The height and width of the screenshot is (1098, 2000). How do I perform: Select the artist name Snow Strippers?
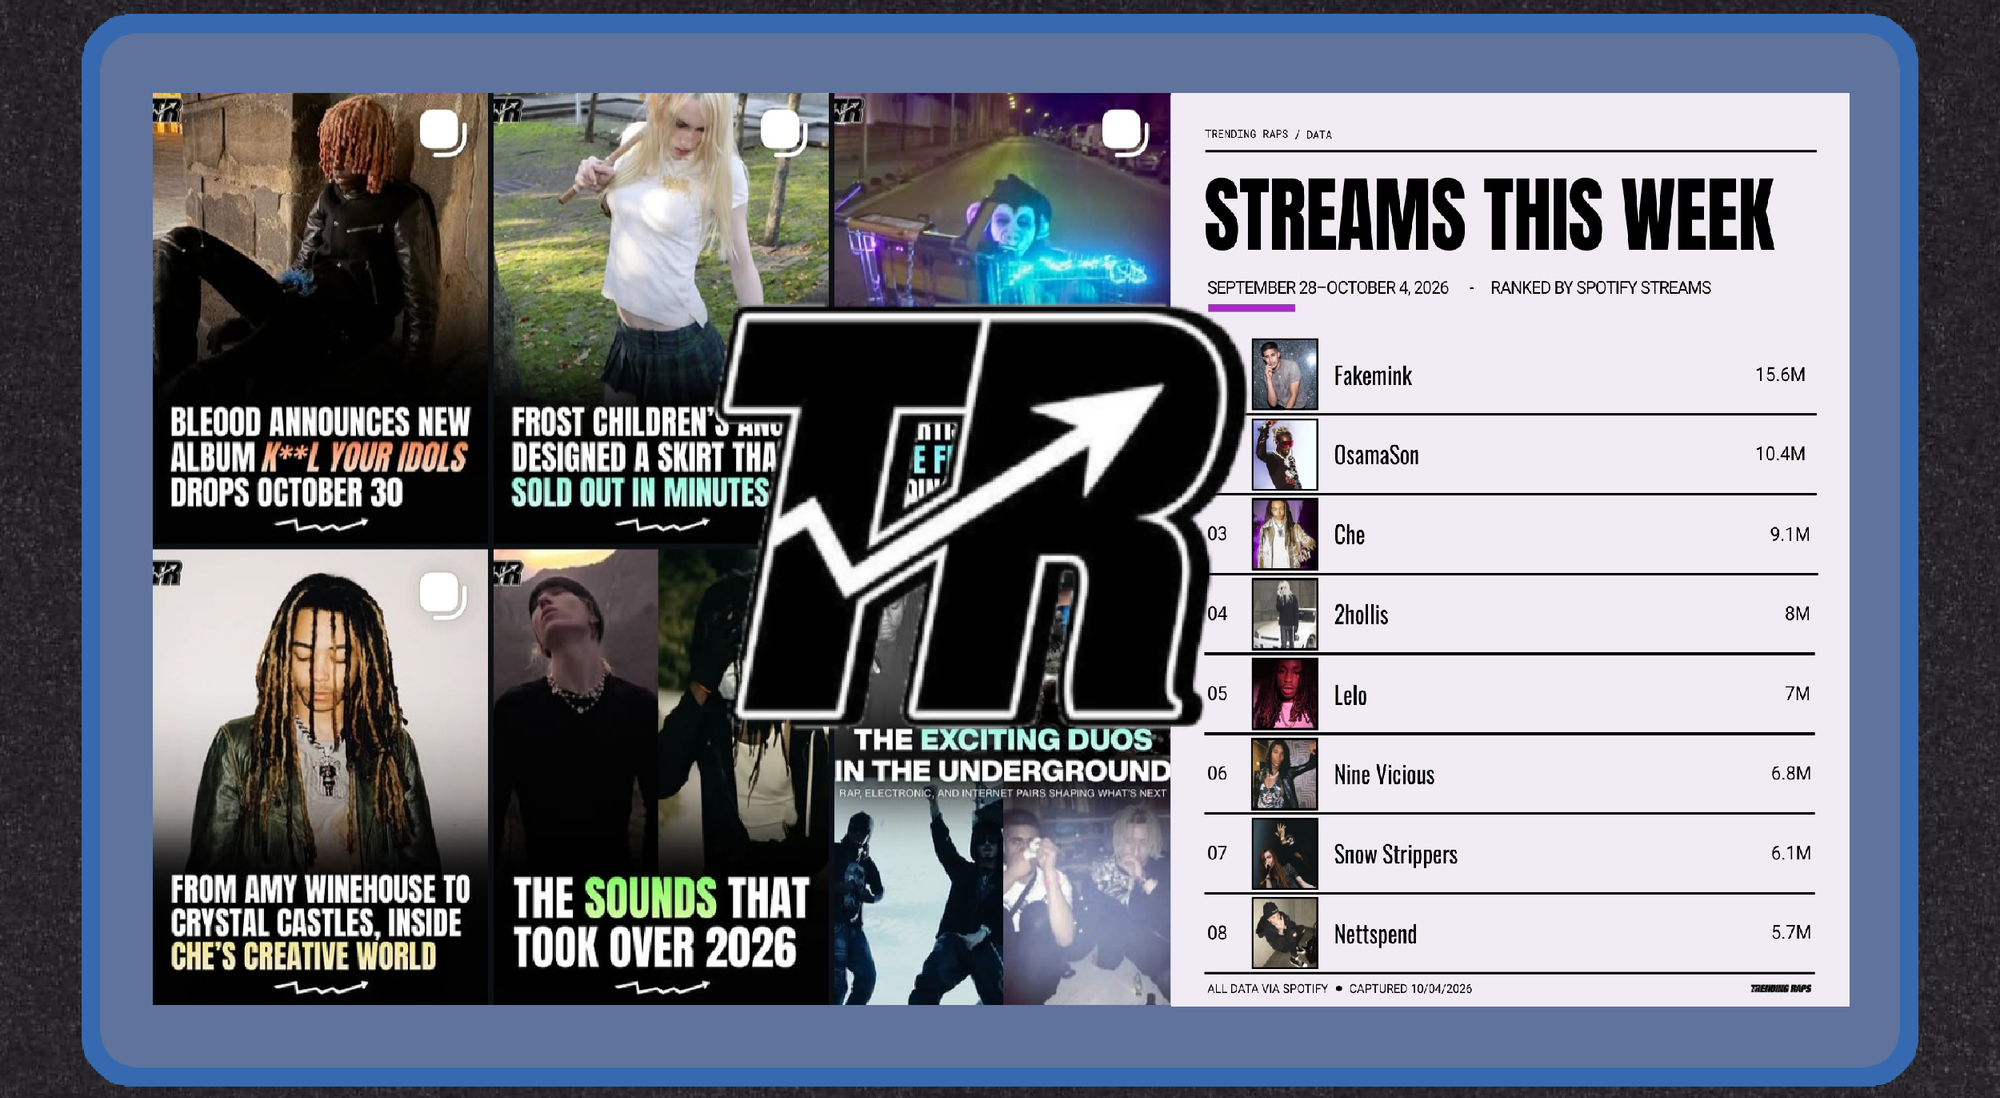(x=1395, y=855)
